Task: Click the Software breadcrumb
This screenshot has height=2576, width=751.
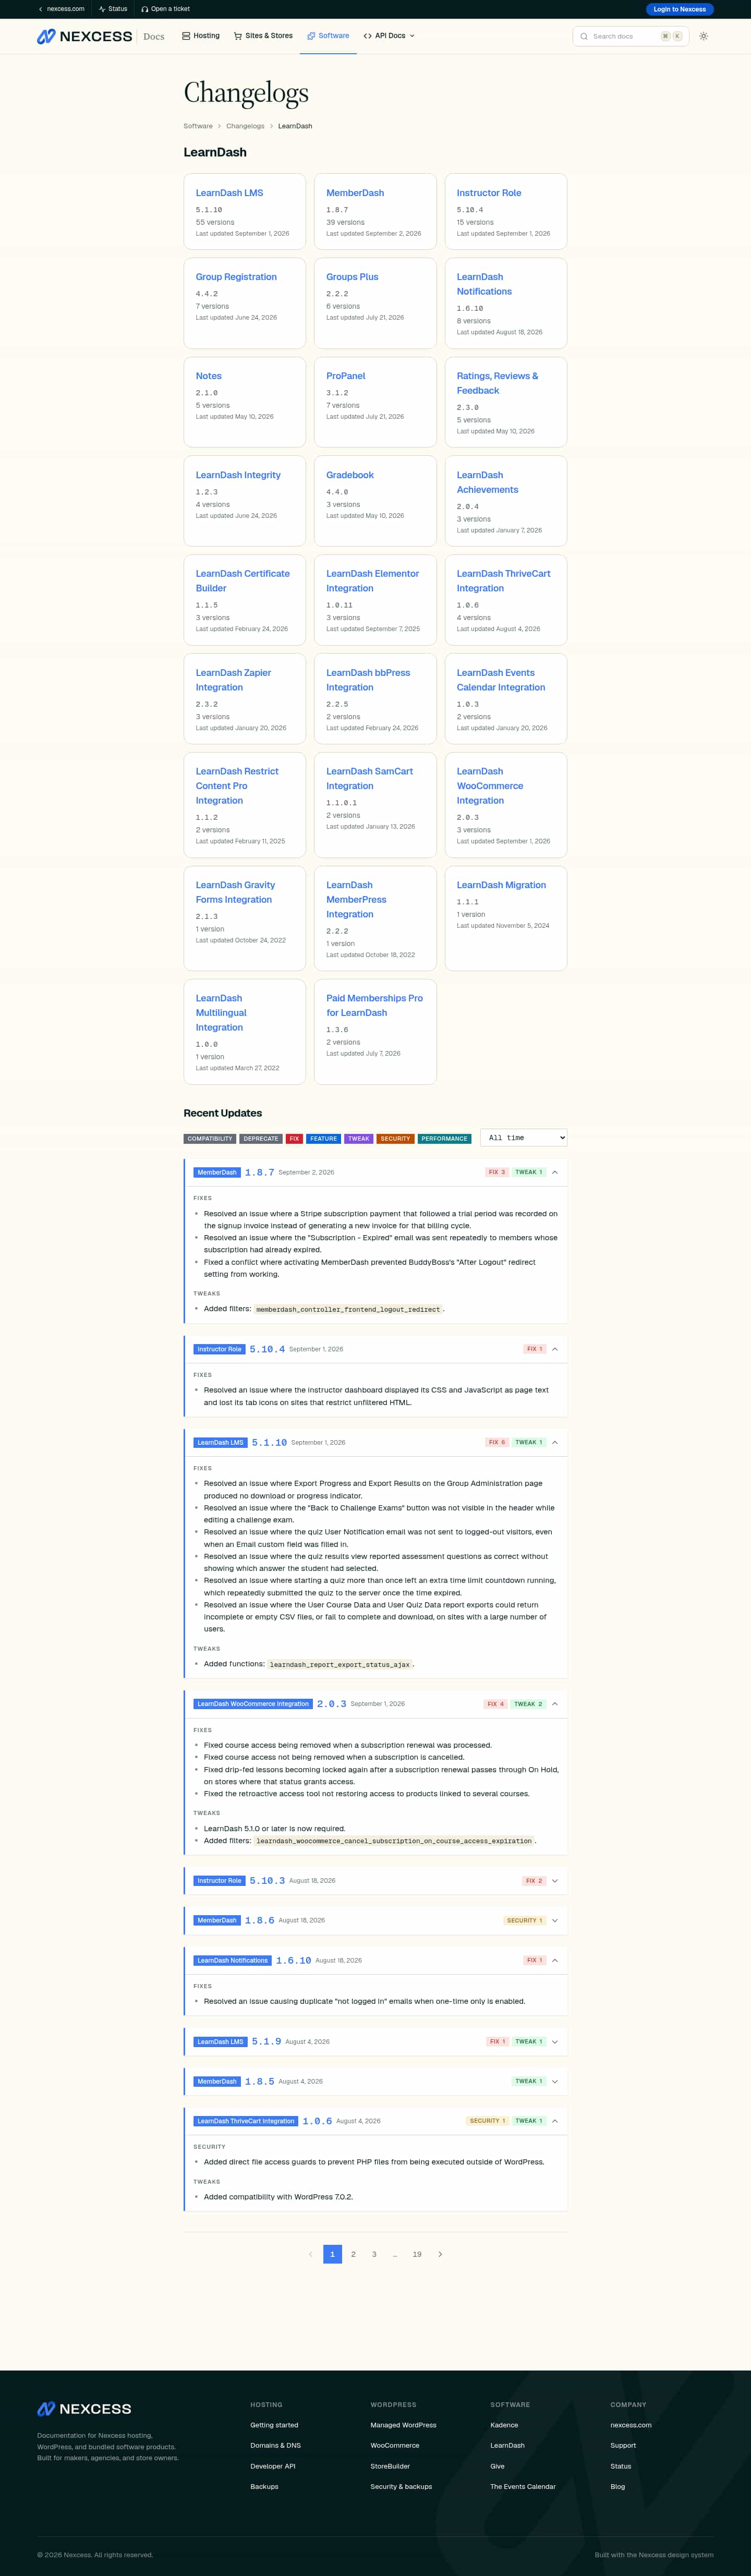Action: (198, 126)
